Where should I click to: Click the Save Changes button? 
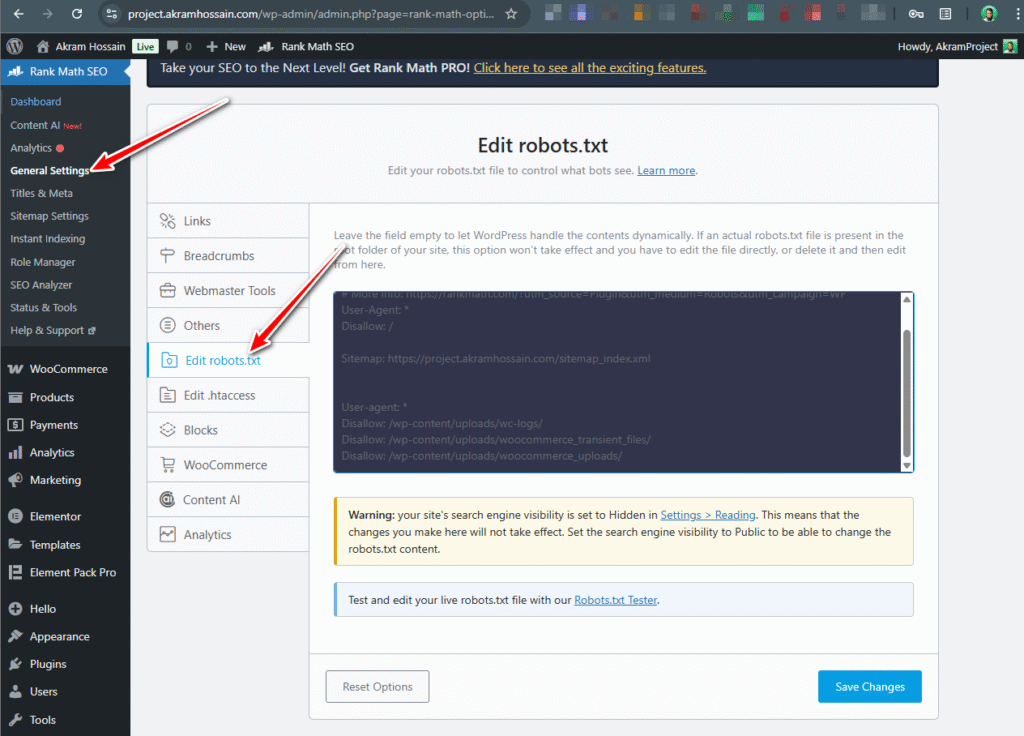pos(869,686)
